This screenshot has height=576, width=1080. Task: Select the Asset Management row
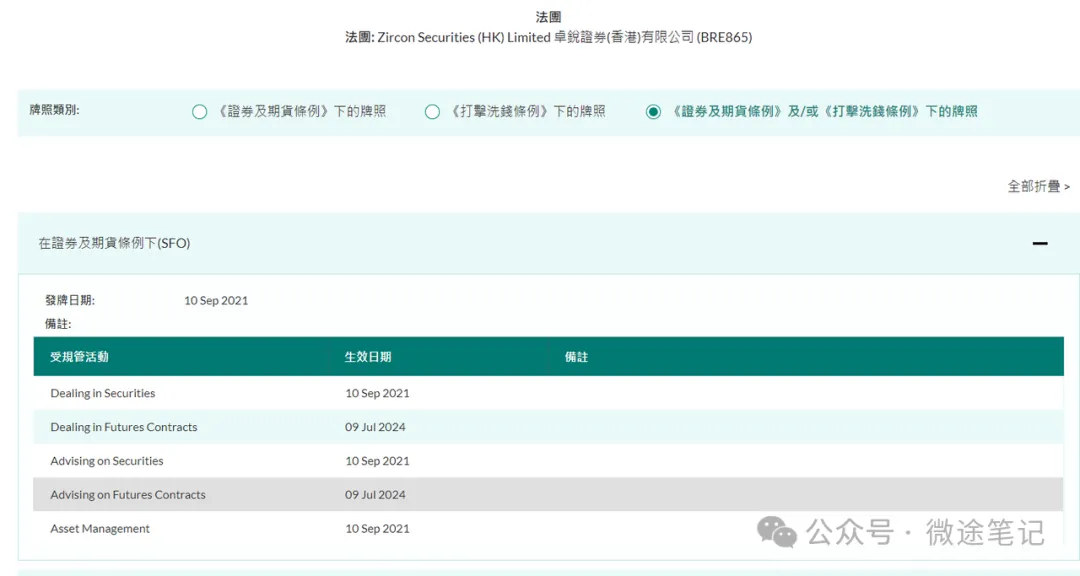click(x=100, y=529)
